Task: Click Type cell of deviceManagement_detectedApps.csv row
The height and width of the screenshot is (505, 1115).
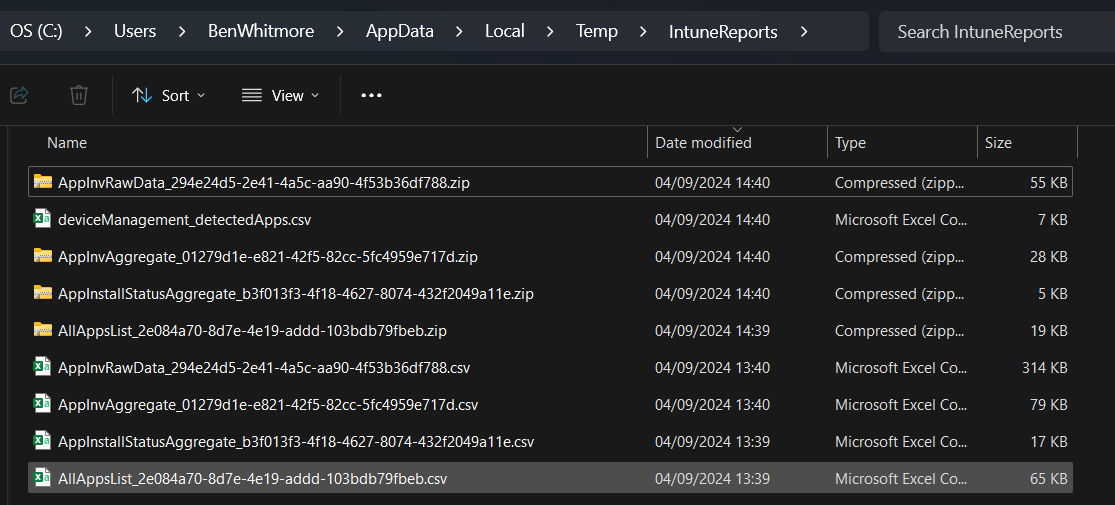Action: click(901, 220)
